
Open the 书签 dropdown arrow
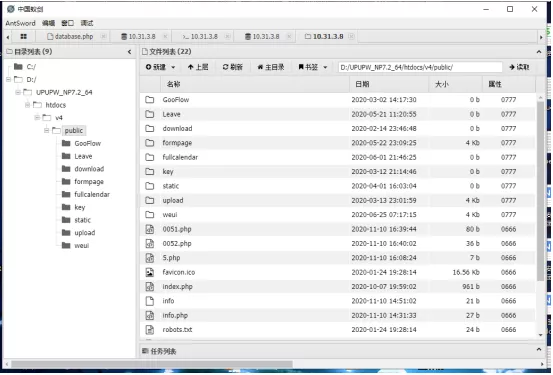(325, 67)
